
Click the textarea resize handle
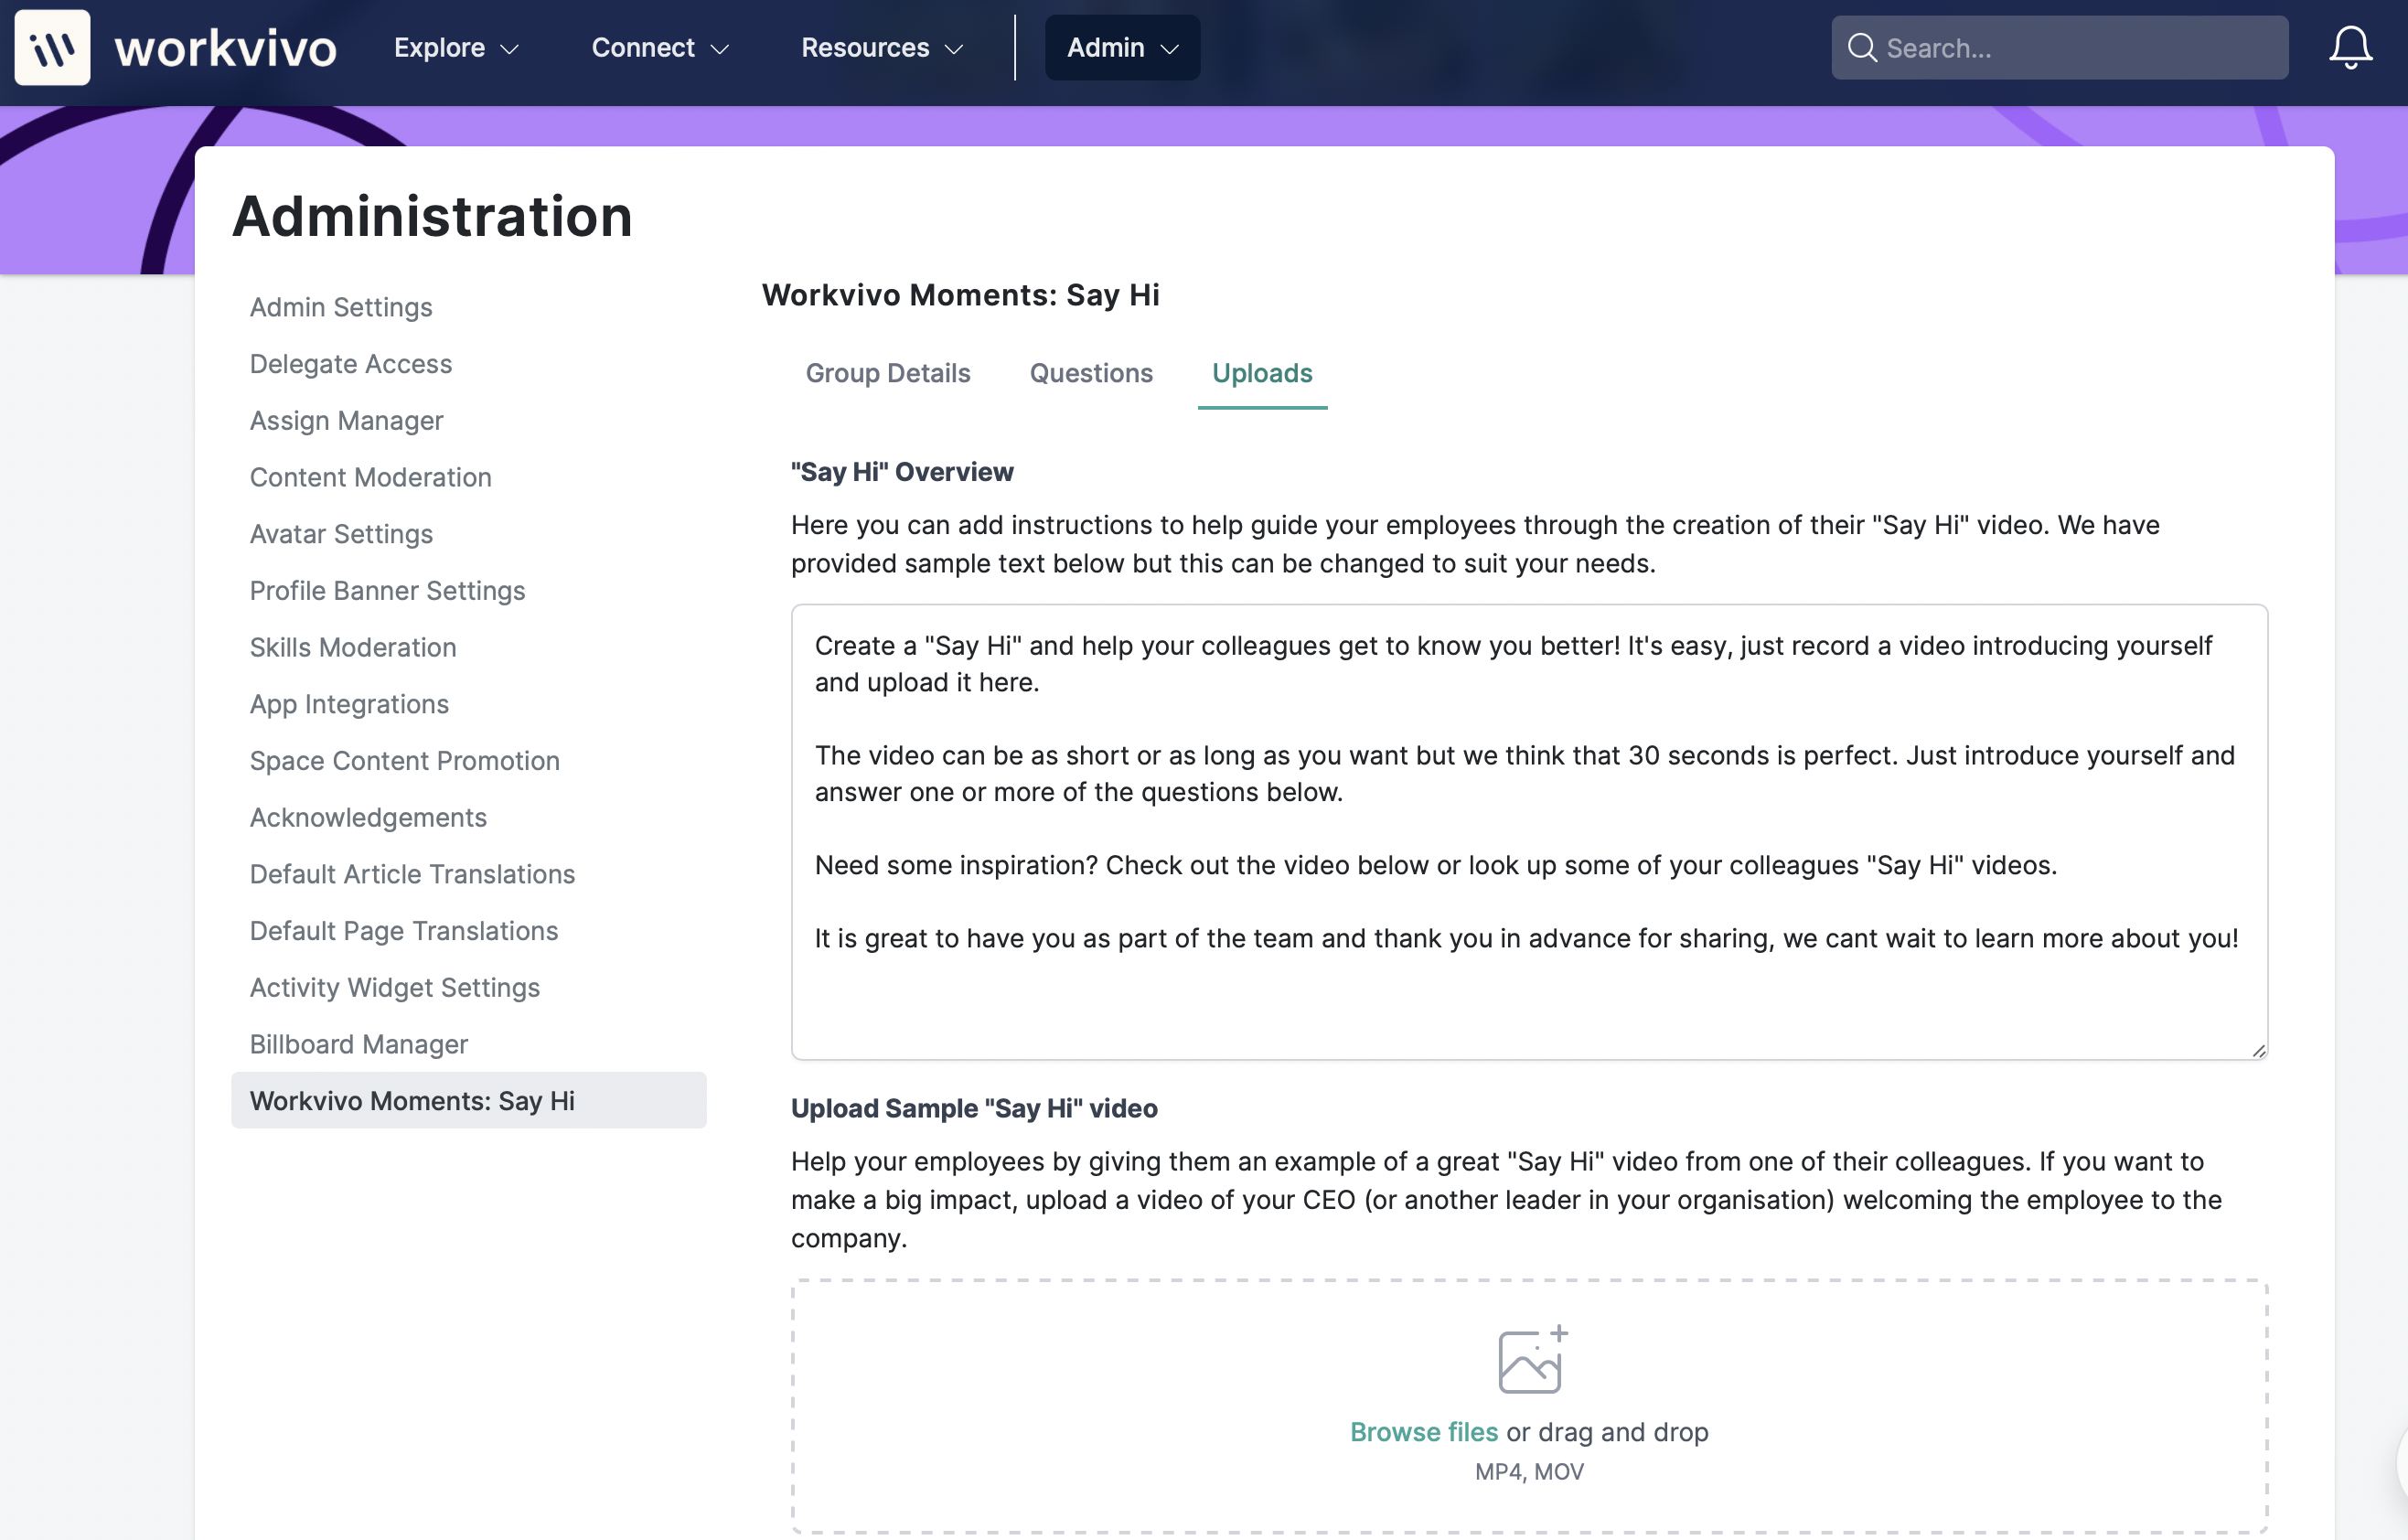2258,1050
